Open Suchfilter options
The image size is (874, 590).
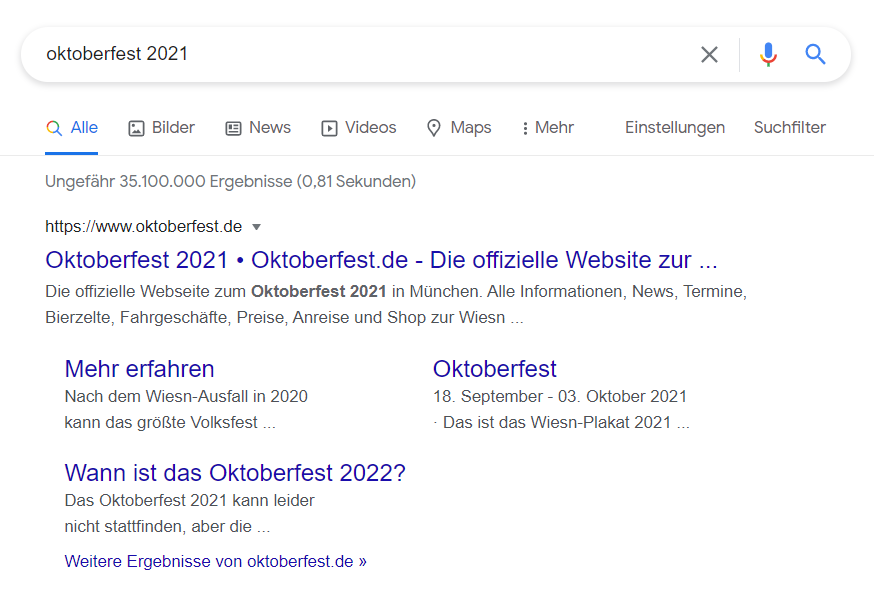790,128
